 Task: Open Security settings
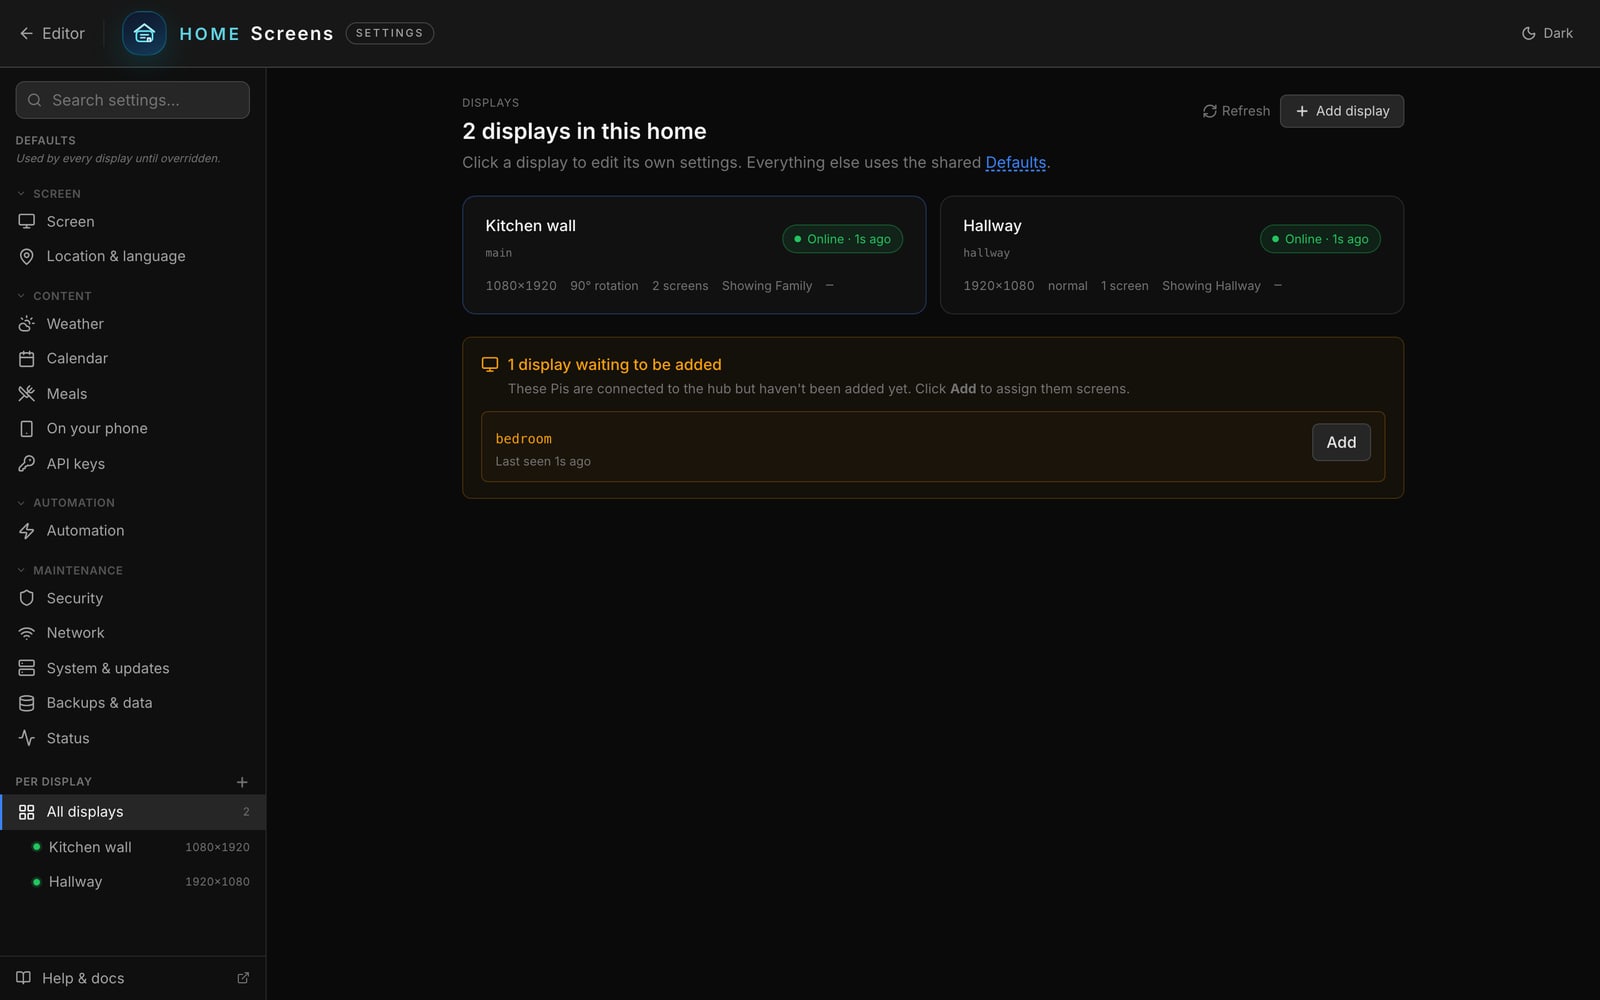click(133, 598)
